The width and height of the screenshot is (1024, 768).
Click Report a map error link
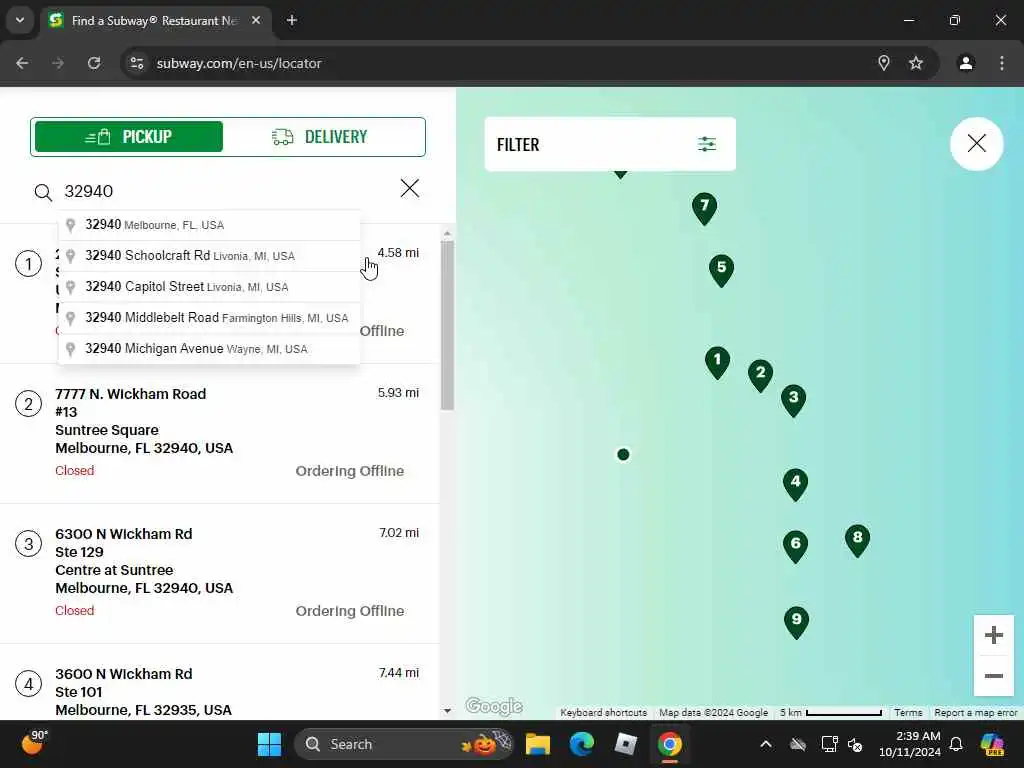[976, 712]
